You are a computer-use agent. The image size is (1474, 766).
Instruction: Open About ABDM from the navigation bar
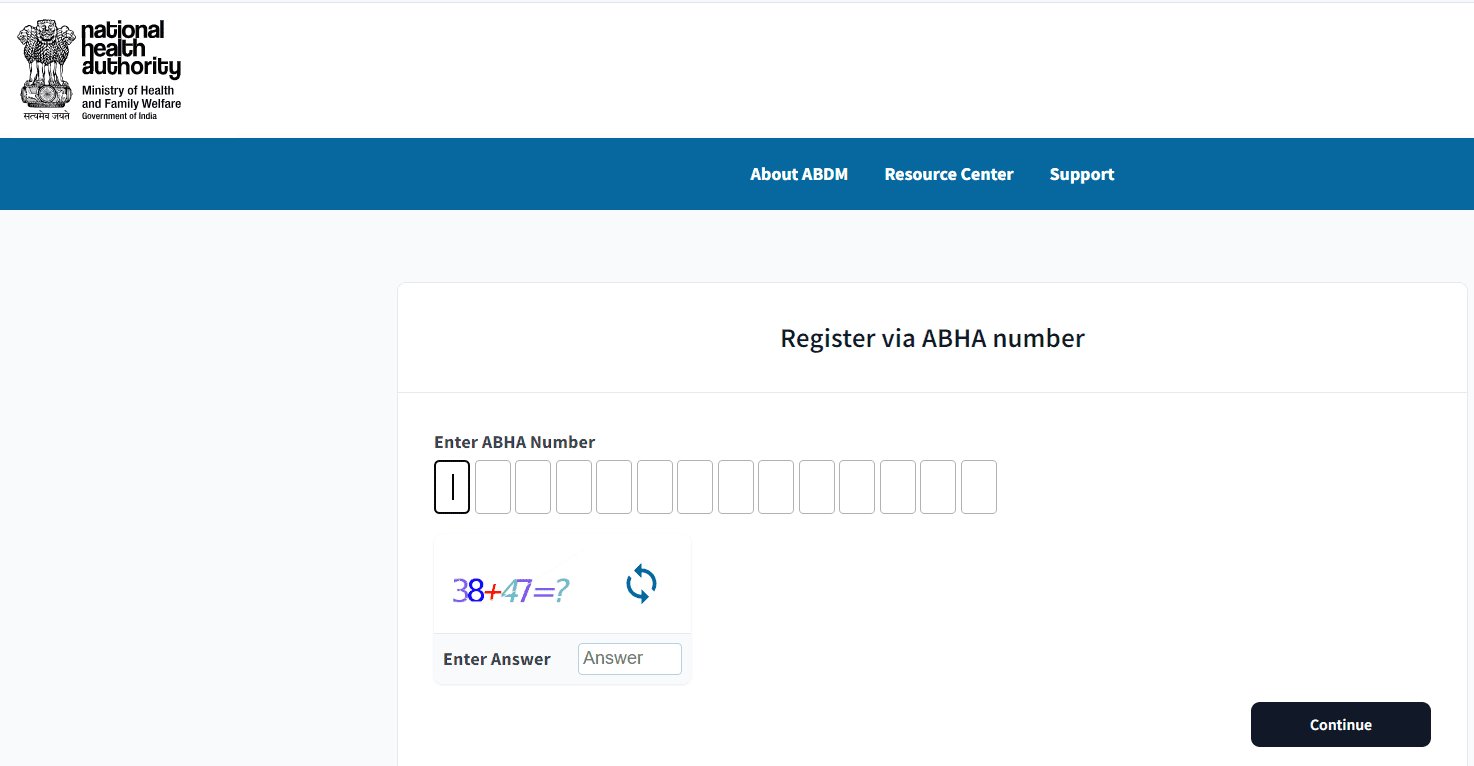coord(798,173)
